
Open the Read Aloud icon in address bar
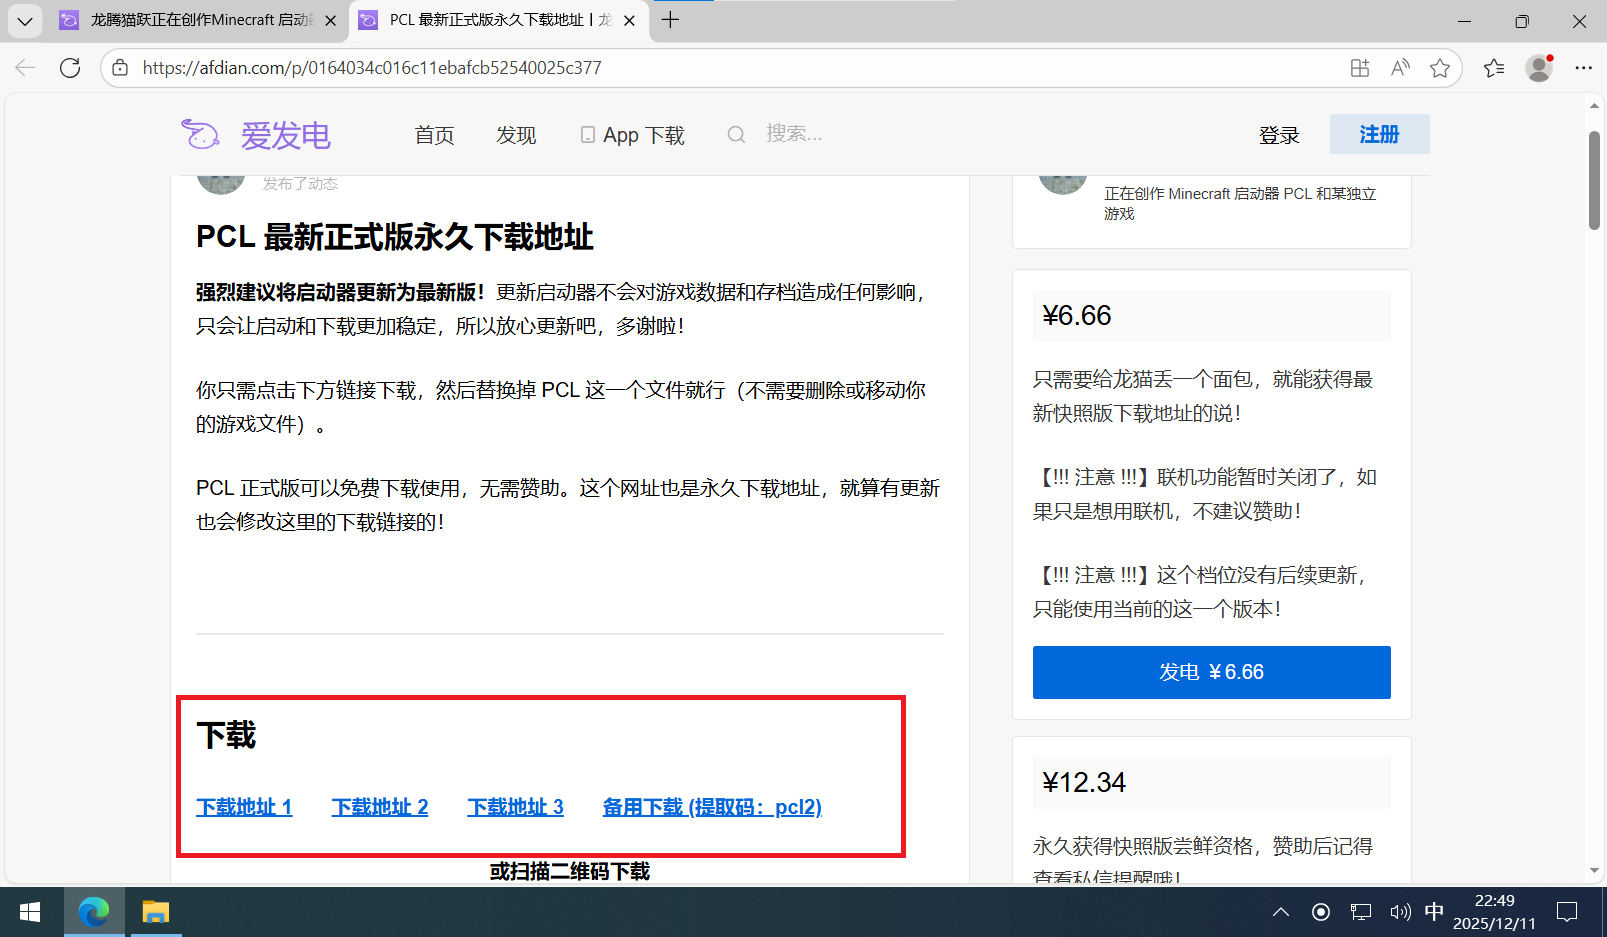[x=1400, y=68]
